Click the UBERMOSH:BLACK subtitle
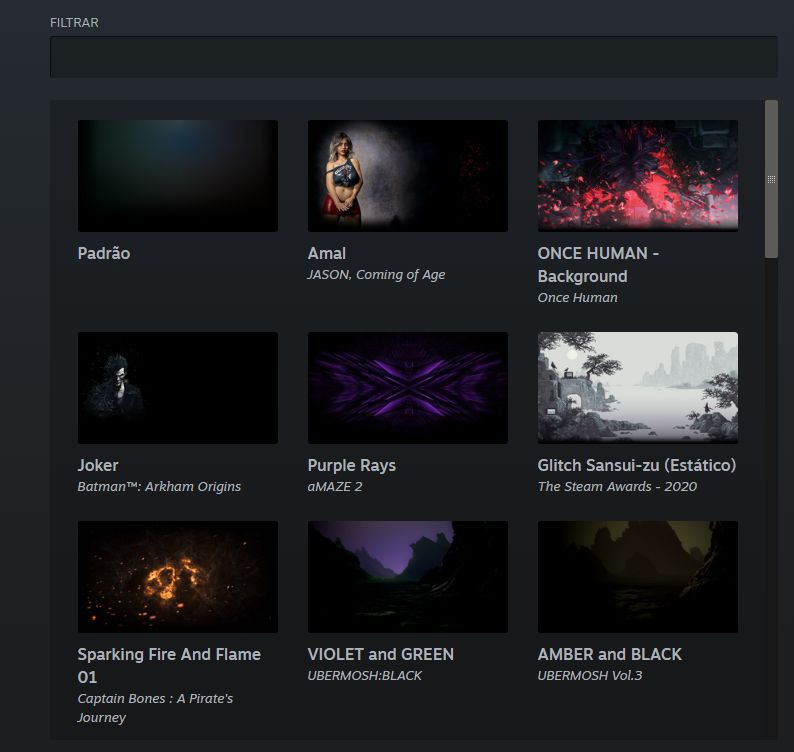The width and height of the screenshot is (794, 752). [x=365, y=676]
